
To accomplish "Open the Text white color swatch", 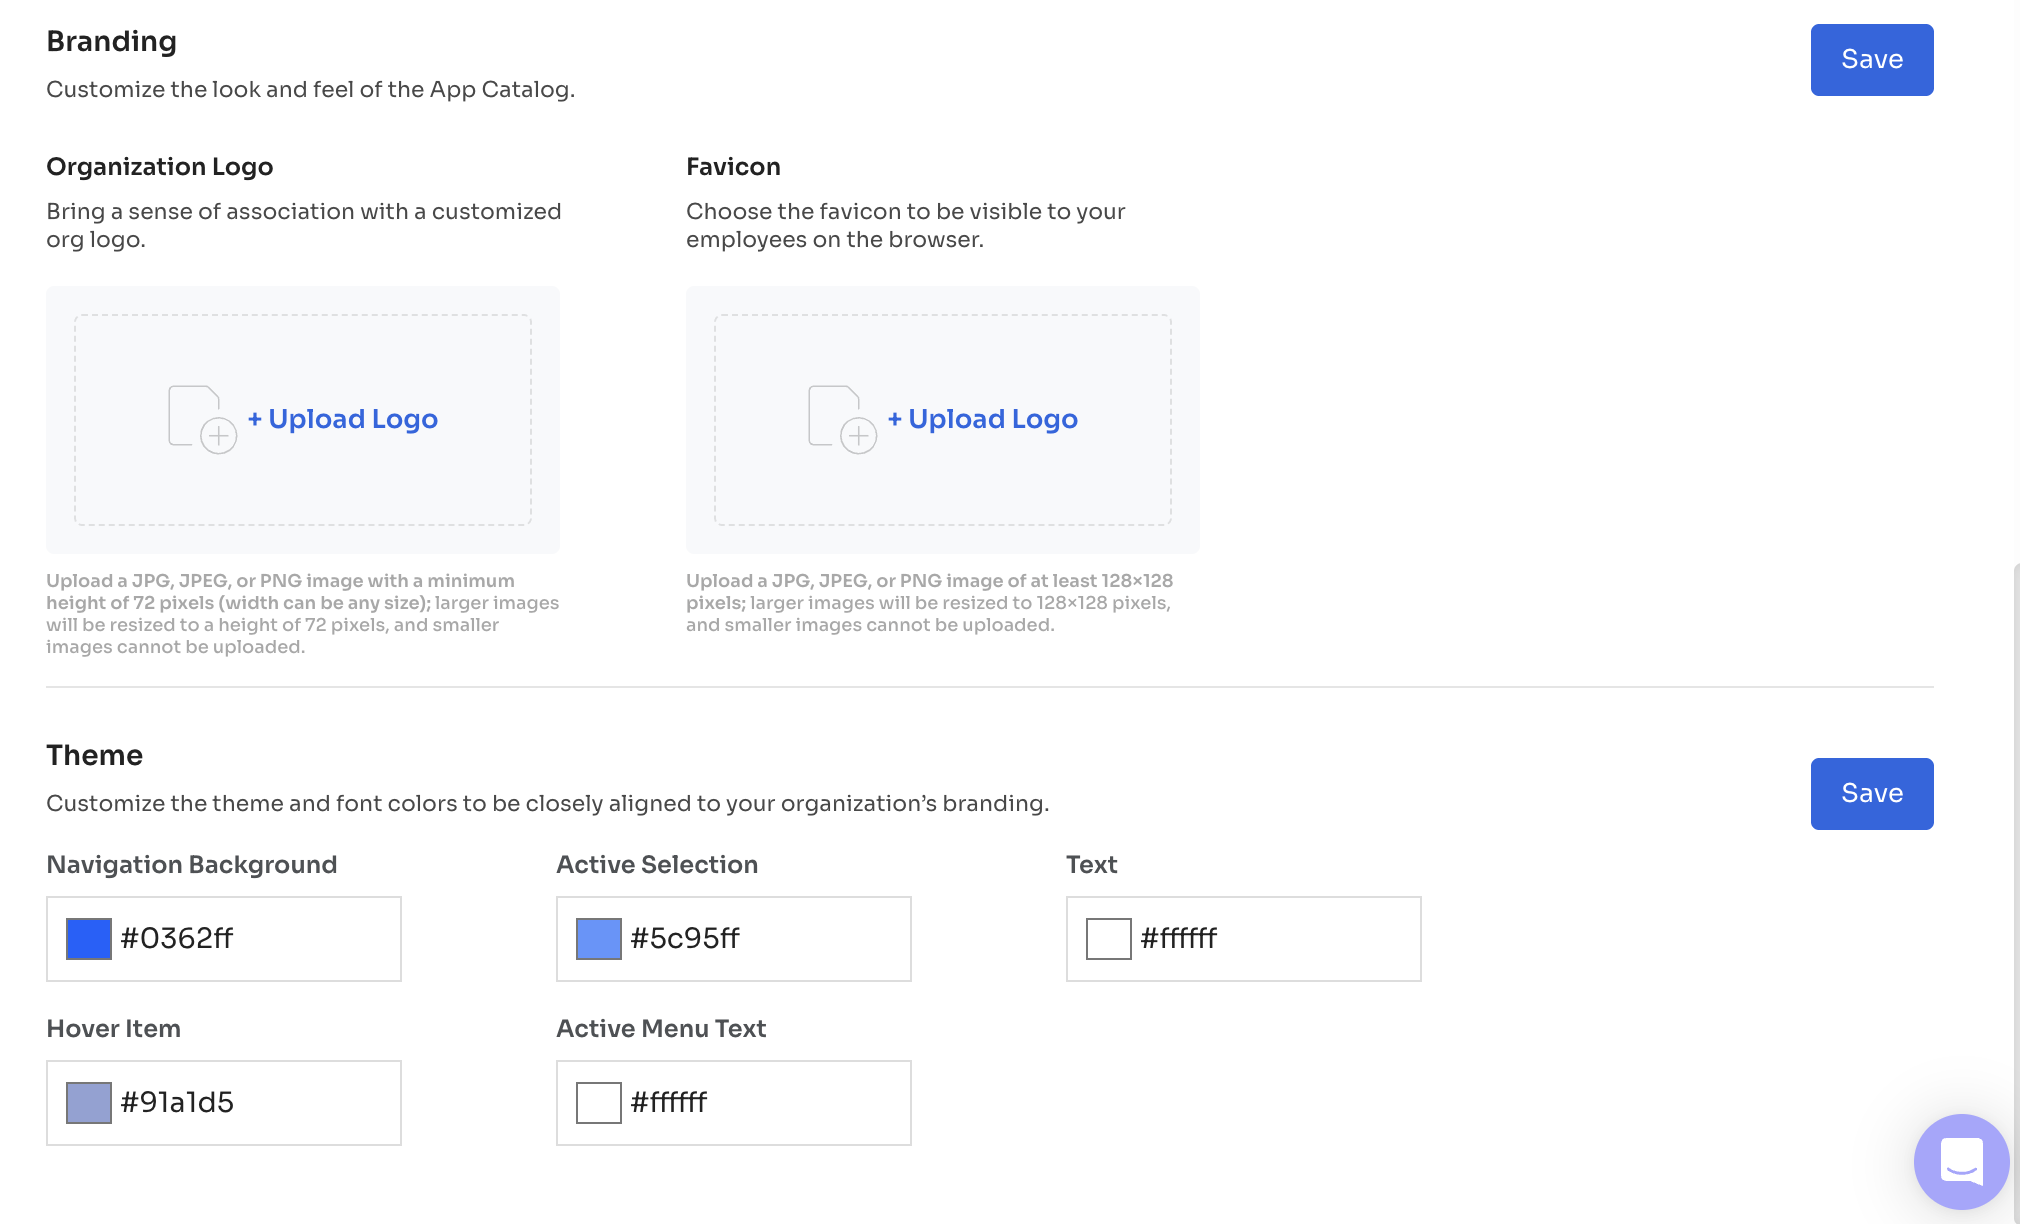I will [x=1109, y=939].
